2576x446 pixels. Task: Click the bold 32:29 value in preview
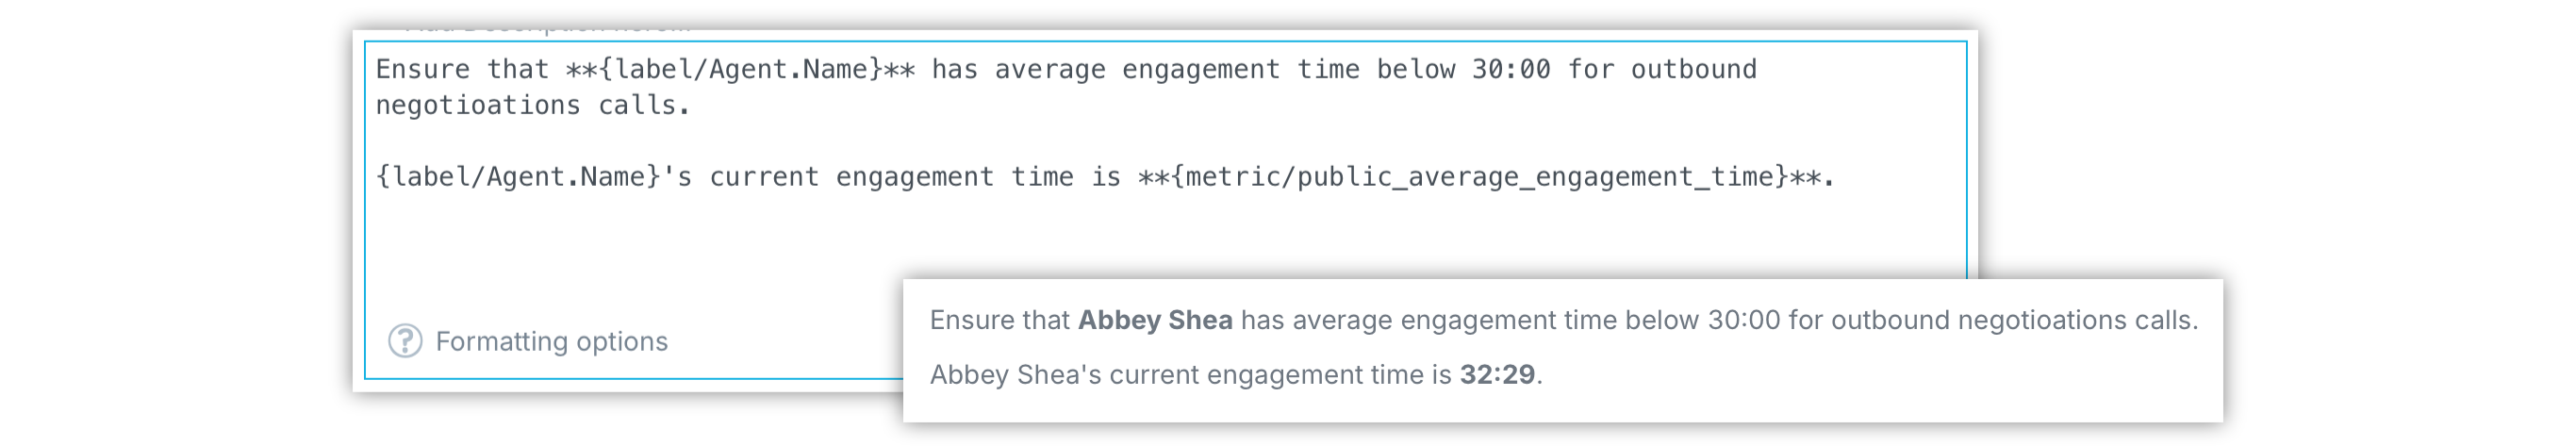tap(1497, 374)
